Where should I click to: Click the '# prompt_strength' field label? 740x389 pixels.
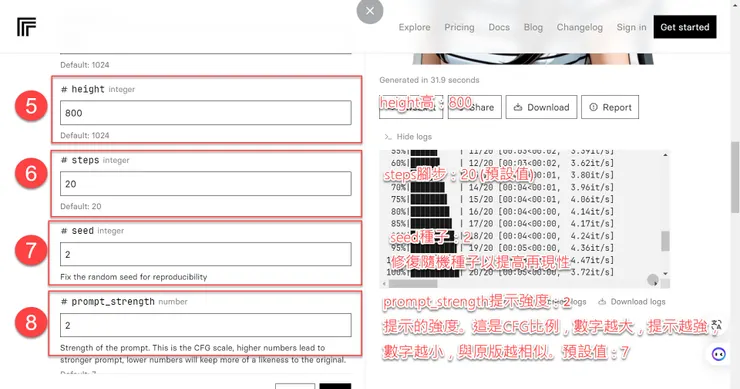coord(108,302)
